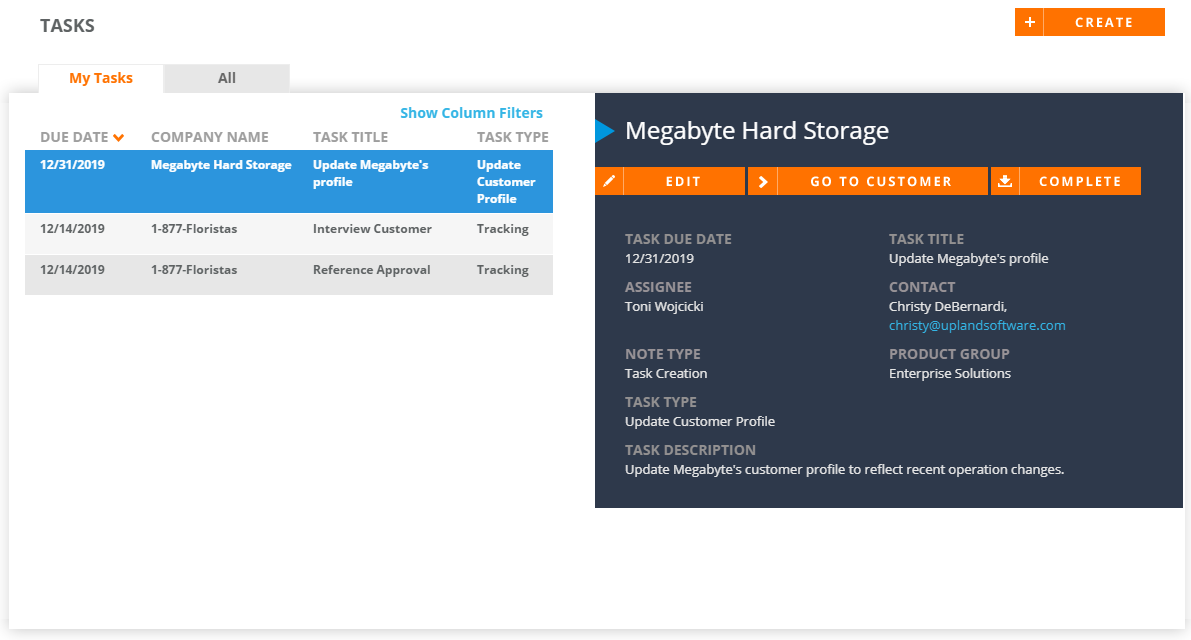This screenshot has width=1191, height=640.
Task: Sort by the Task Type column header
Action: point(513,137)
